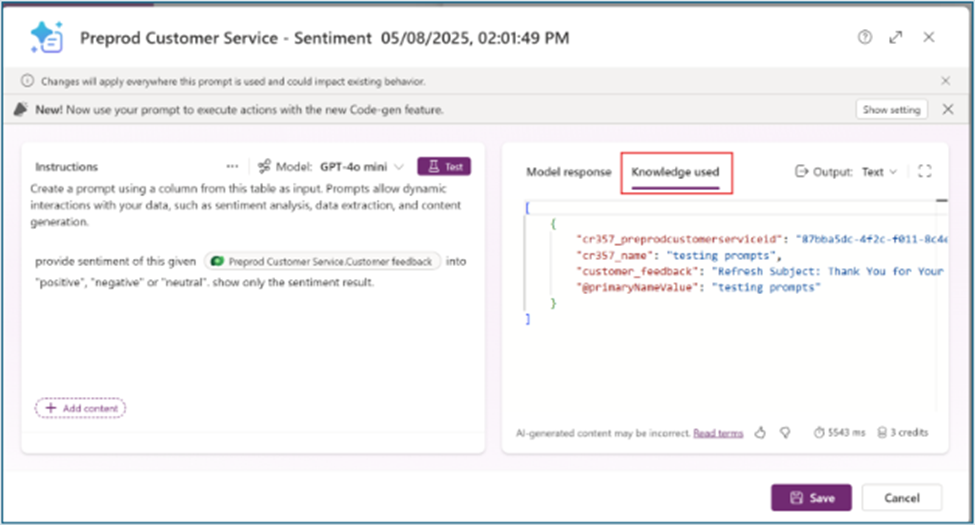Click the credits icon beside 3 credits

pyautogui.click(x=882, y=432)
